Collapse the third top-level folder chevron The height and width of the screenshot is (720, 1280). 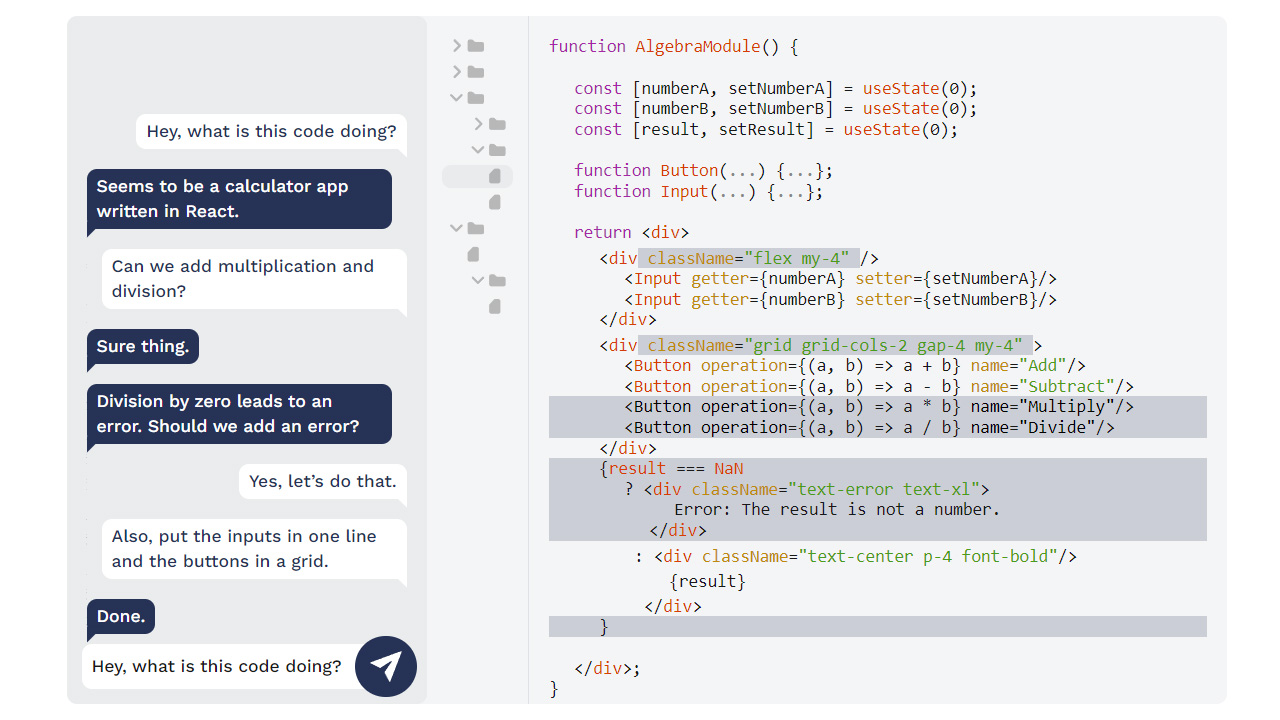tap(457, 98)
